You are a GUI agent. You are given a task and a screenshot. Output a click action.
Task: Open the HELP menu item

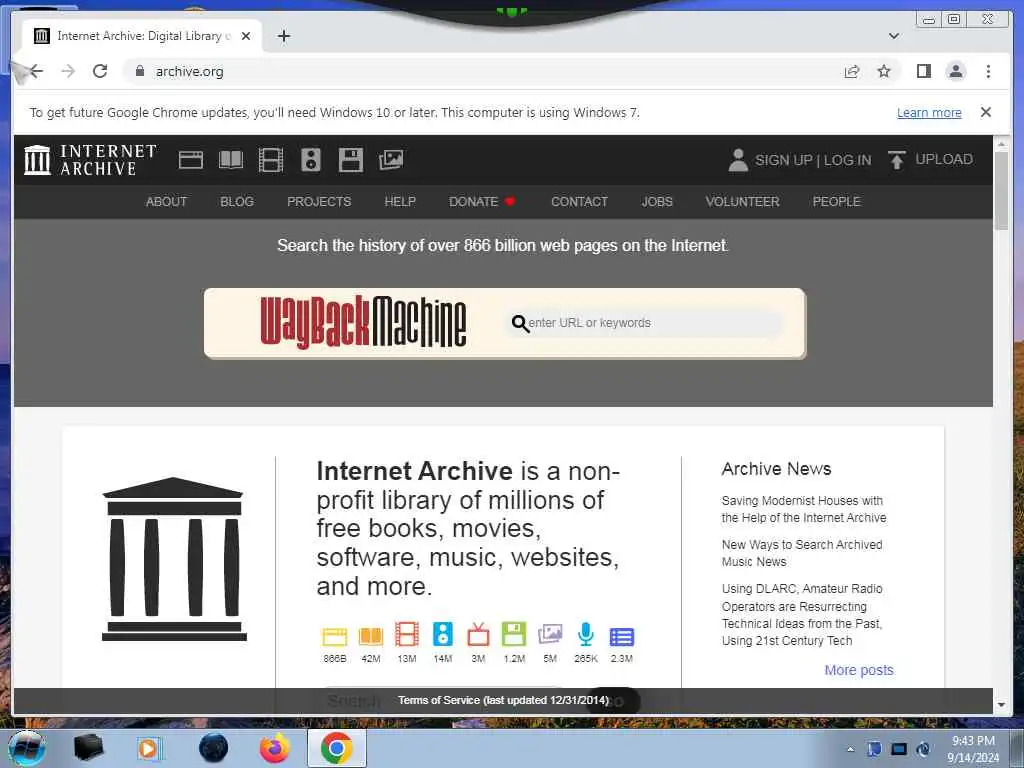(x=400, y=201)
